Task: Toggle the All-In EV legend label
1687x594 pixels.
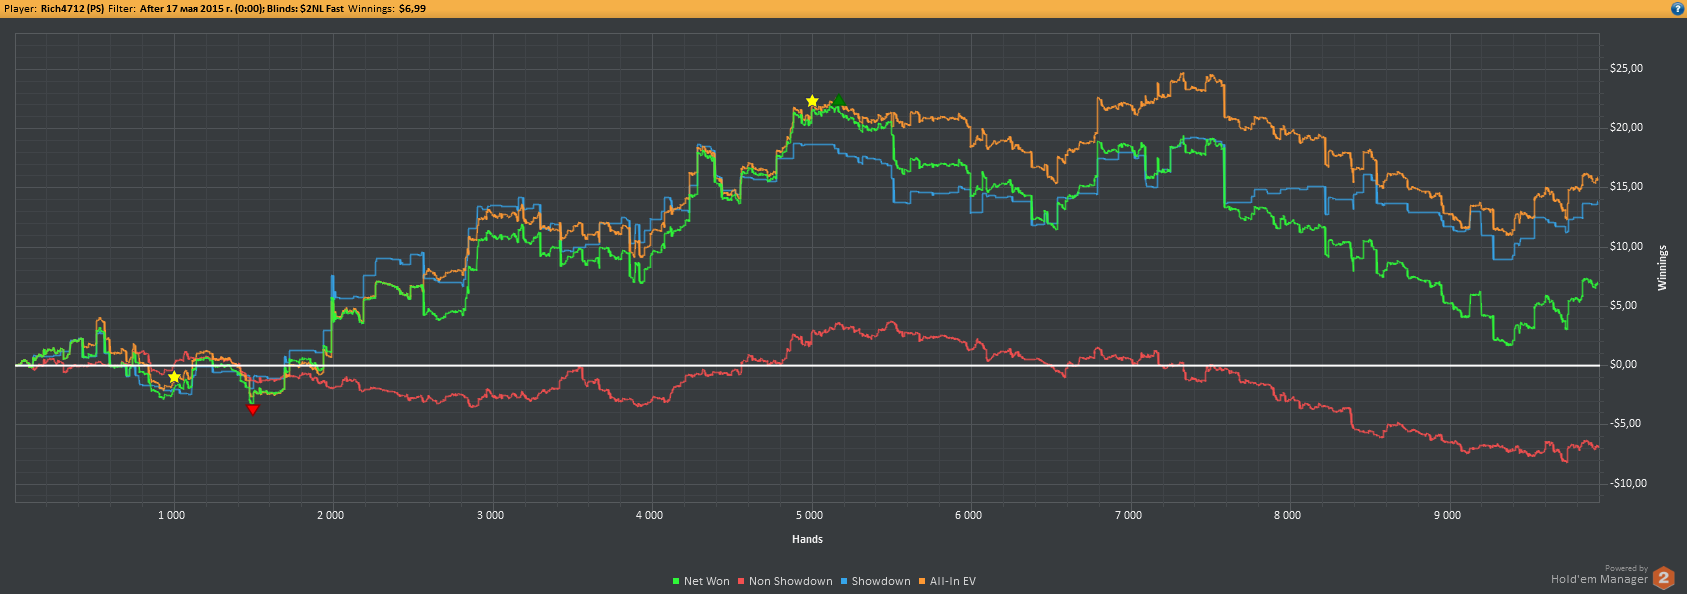Action: (x=952, y=581)
